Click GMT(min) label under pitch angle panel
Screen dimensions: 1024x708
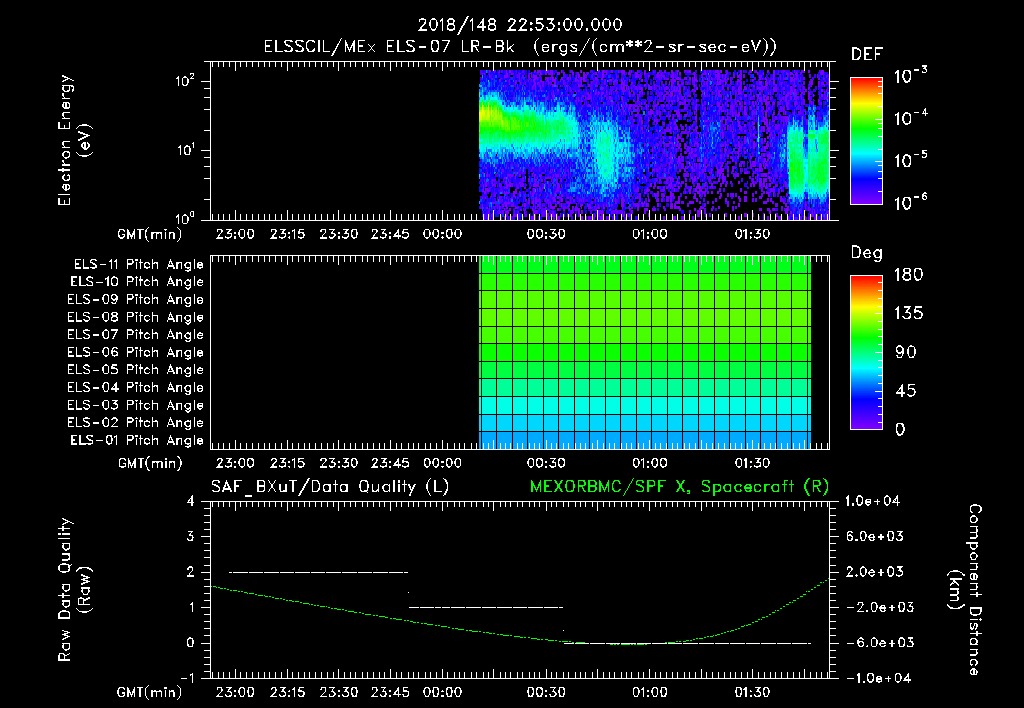coord(150,463)
